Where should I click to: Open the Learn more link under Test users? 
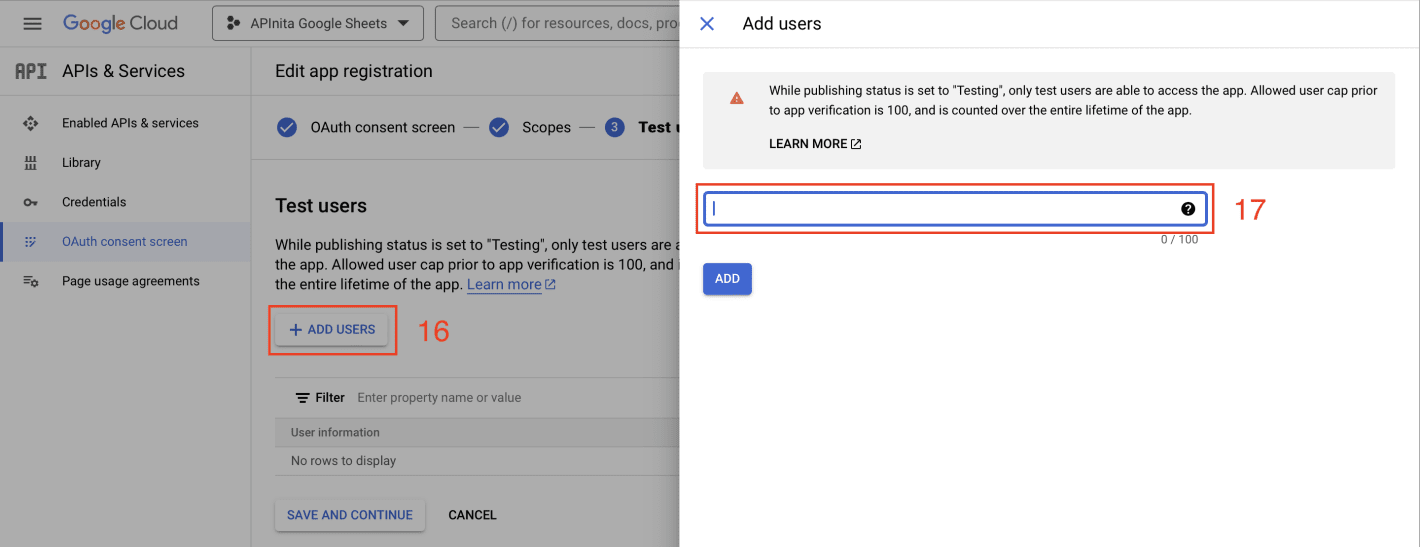pos(511,285)
